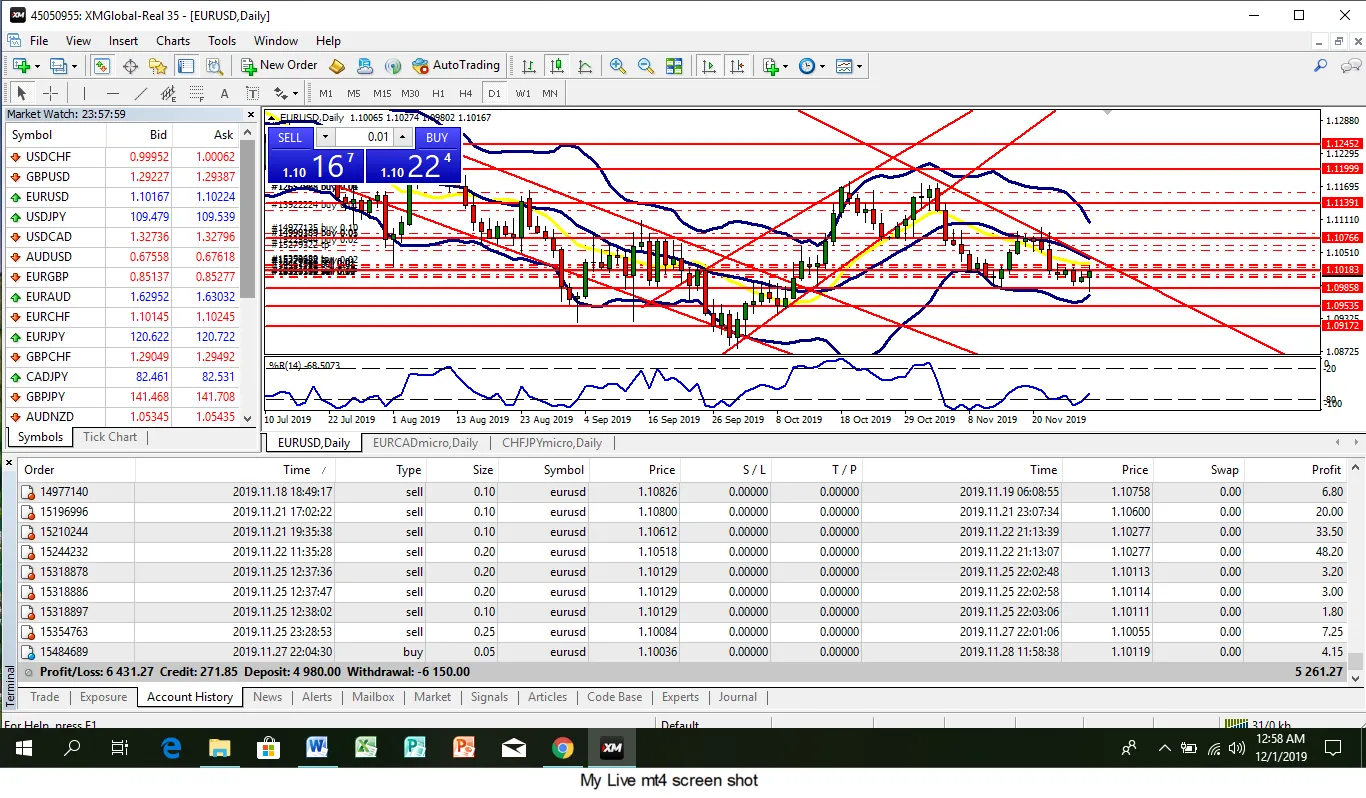This screenshot has width=1366, height=798.
Task: Zoom in the chart
Action: pyautogui.click(x=618, y=66)
